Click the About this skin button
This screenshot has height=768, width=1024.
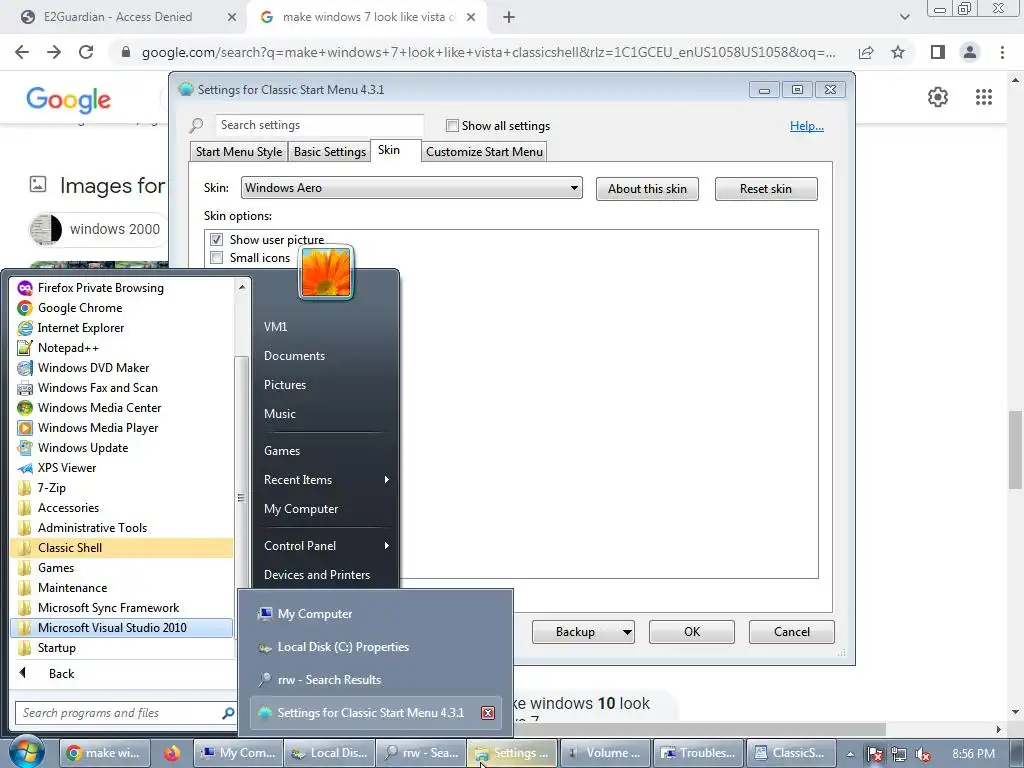(x=647, y=189)
